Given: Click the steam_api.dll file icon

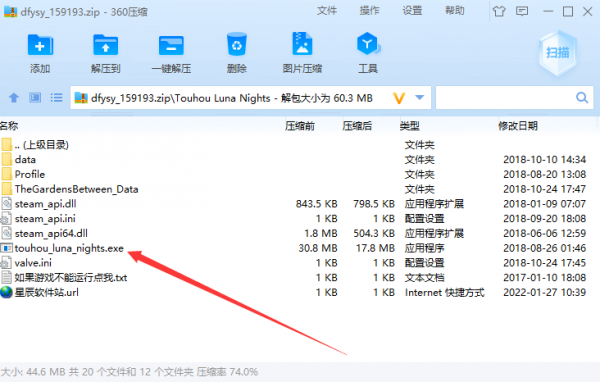Looking at the screenshot, I should coord(7,204).
